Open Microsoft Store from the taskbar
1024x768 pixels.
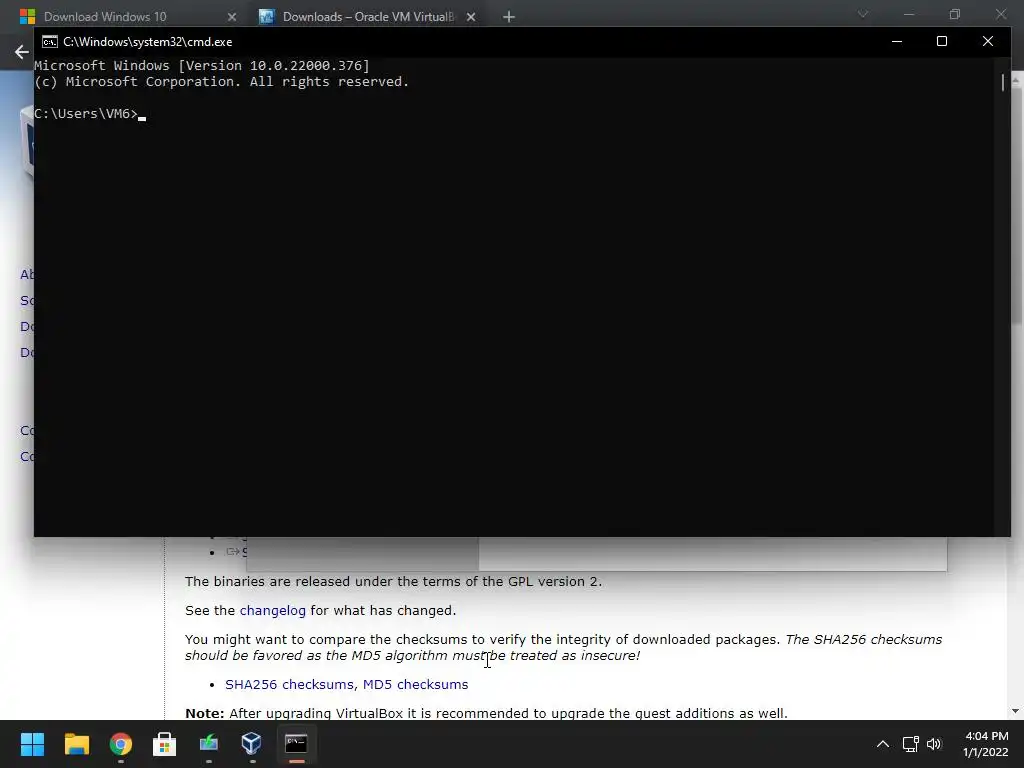click(165, 743)
